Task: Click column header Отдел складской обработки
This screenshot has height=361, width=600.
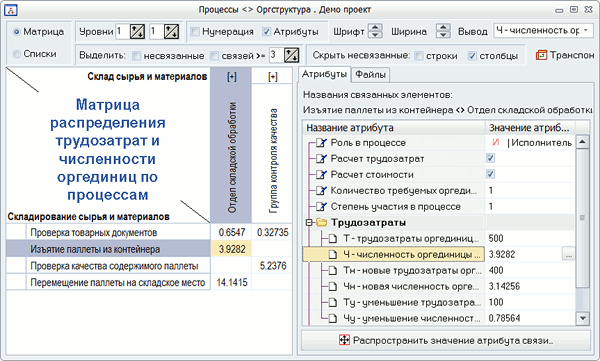Action: pos(232,157)
